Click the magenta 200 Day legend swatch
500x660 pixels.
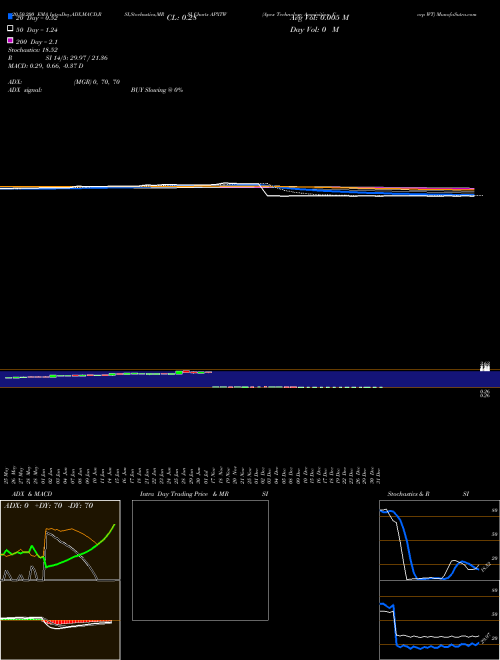(x=10, y=40)
